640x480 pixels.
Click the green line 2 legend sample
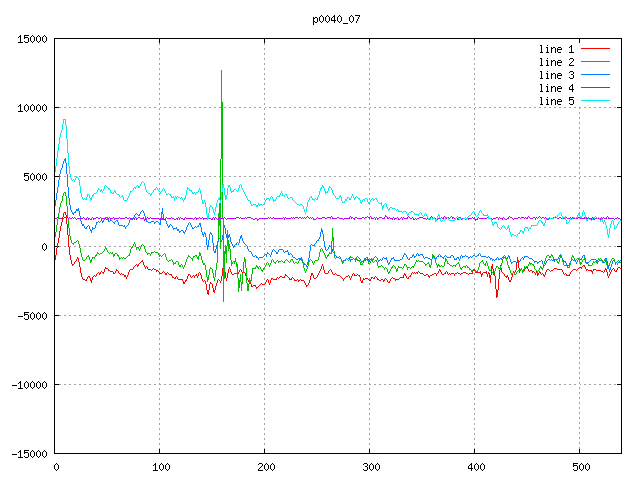595,62
